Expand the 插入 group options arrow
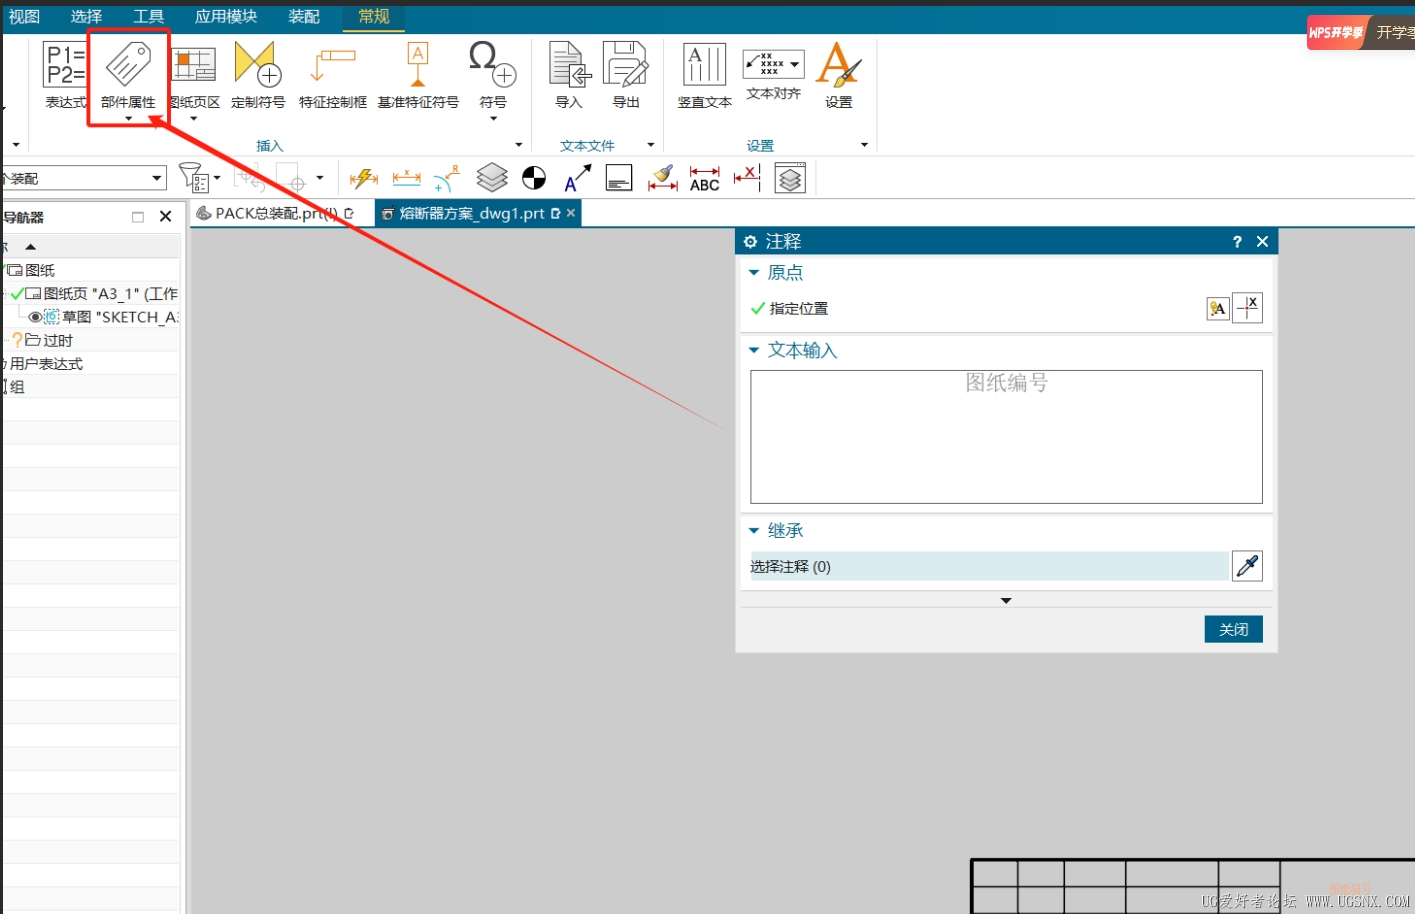Image resolution: width=1415 pixels, height=914 pixels. point(519,145)
